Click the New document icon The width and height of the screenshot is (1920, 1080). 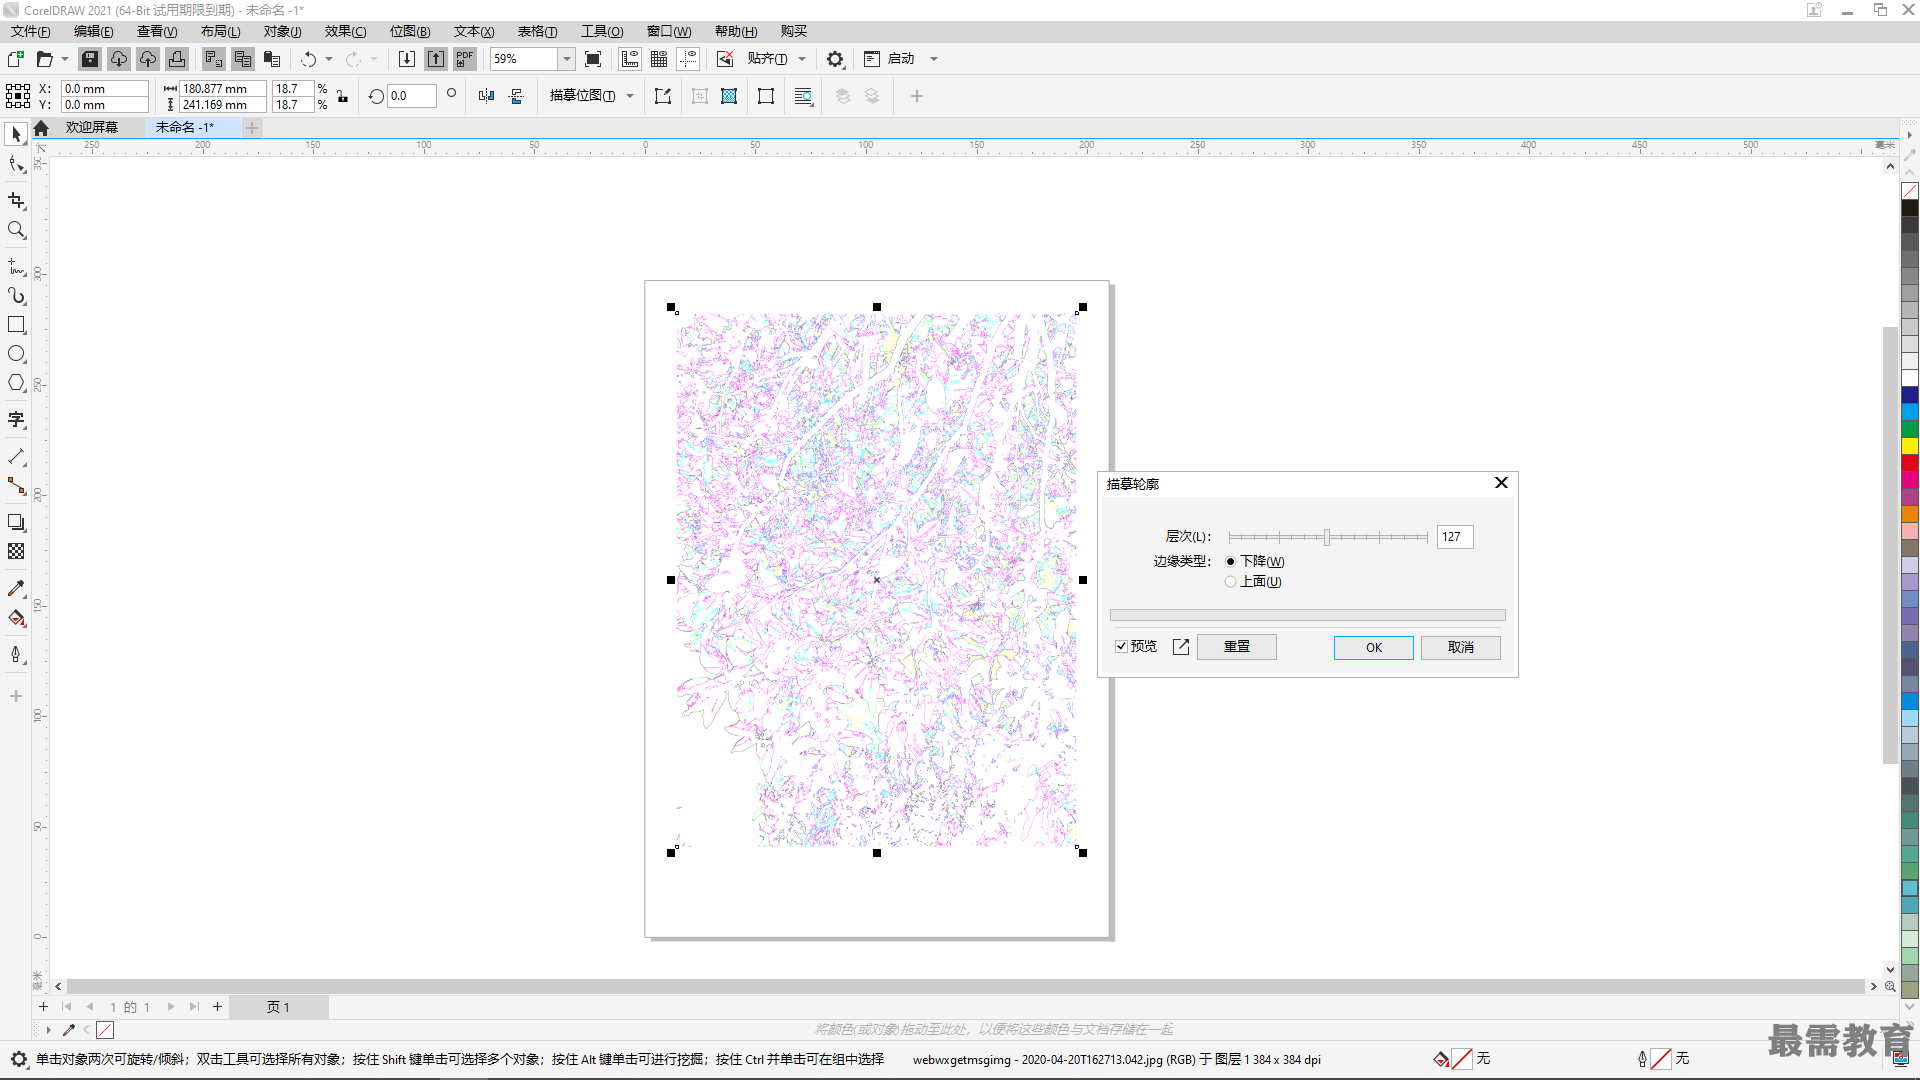click(x=16, y=59)
